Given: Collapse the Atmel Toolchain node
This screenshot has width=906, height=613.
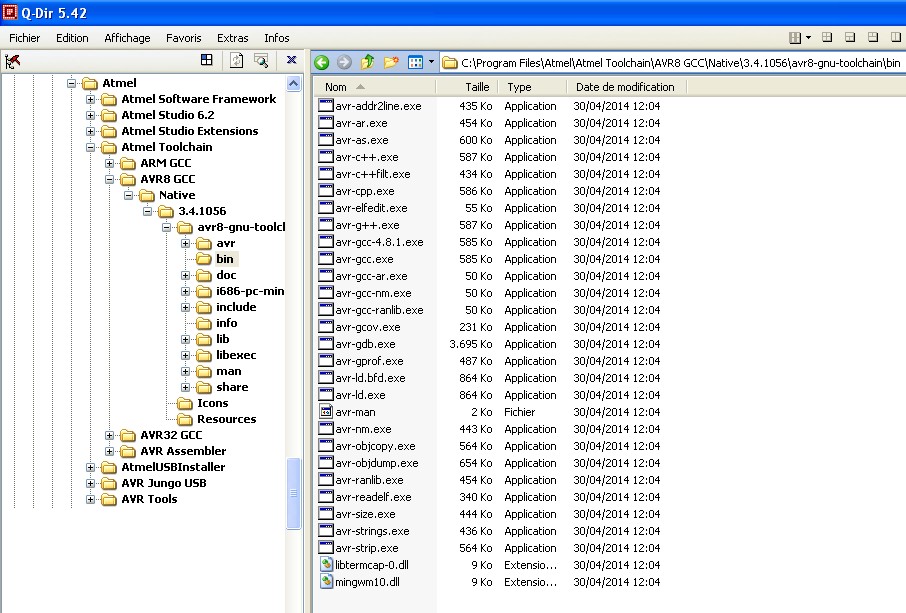Looking at the screenshot, I should tap(90, 147).
